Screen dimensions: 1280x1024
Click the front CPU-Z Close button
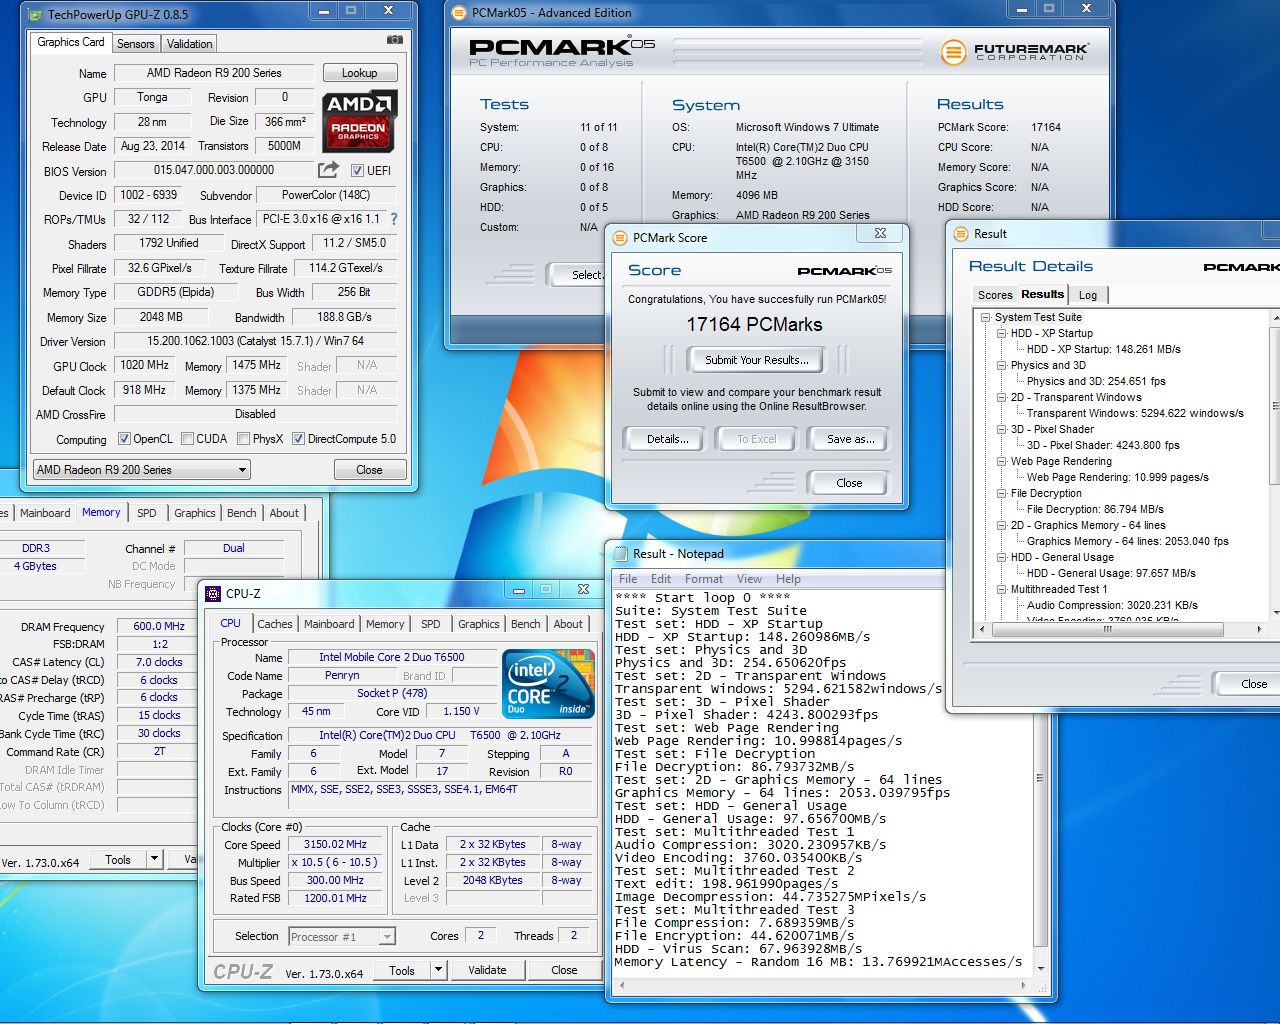tap(564, 970)
